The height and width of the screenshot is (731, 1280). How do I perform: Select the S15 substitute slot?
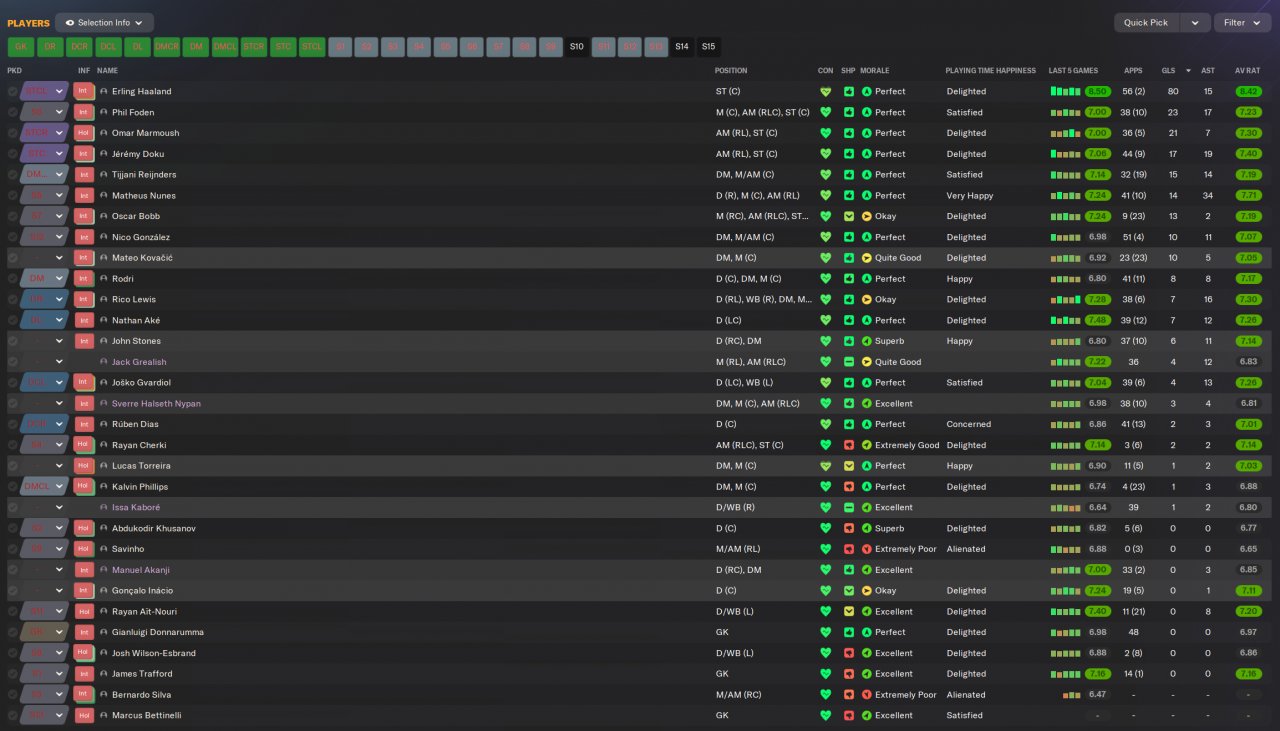[x=708, y=47]
